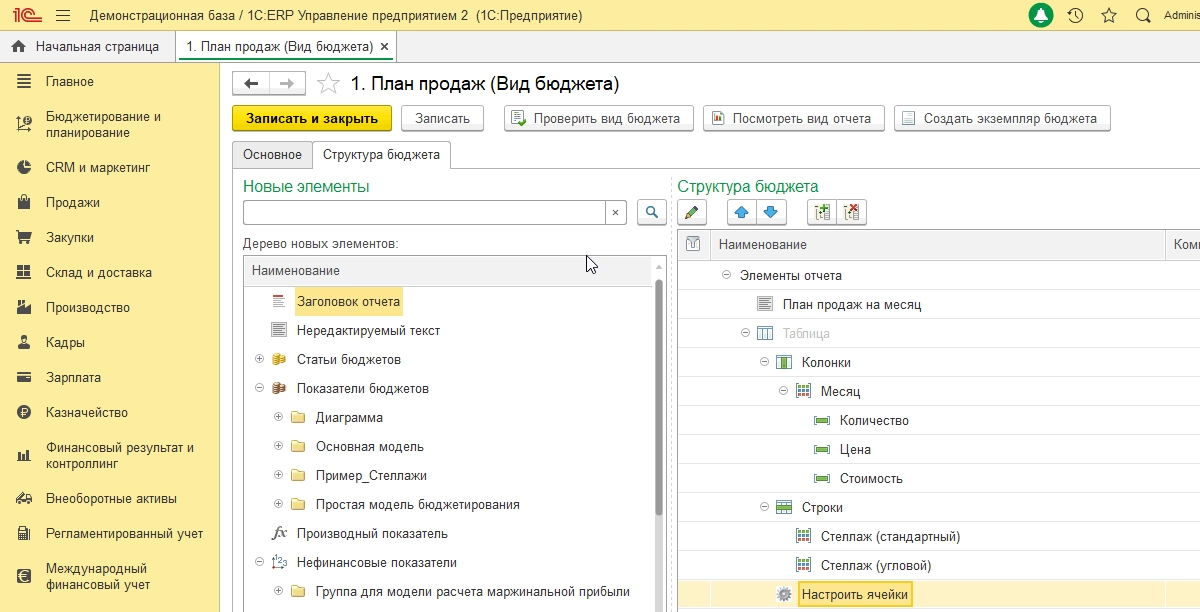Switch to the Основное tab
1200x612 pixels.
coord(272,155)
